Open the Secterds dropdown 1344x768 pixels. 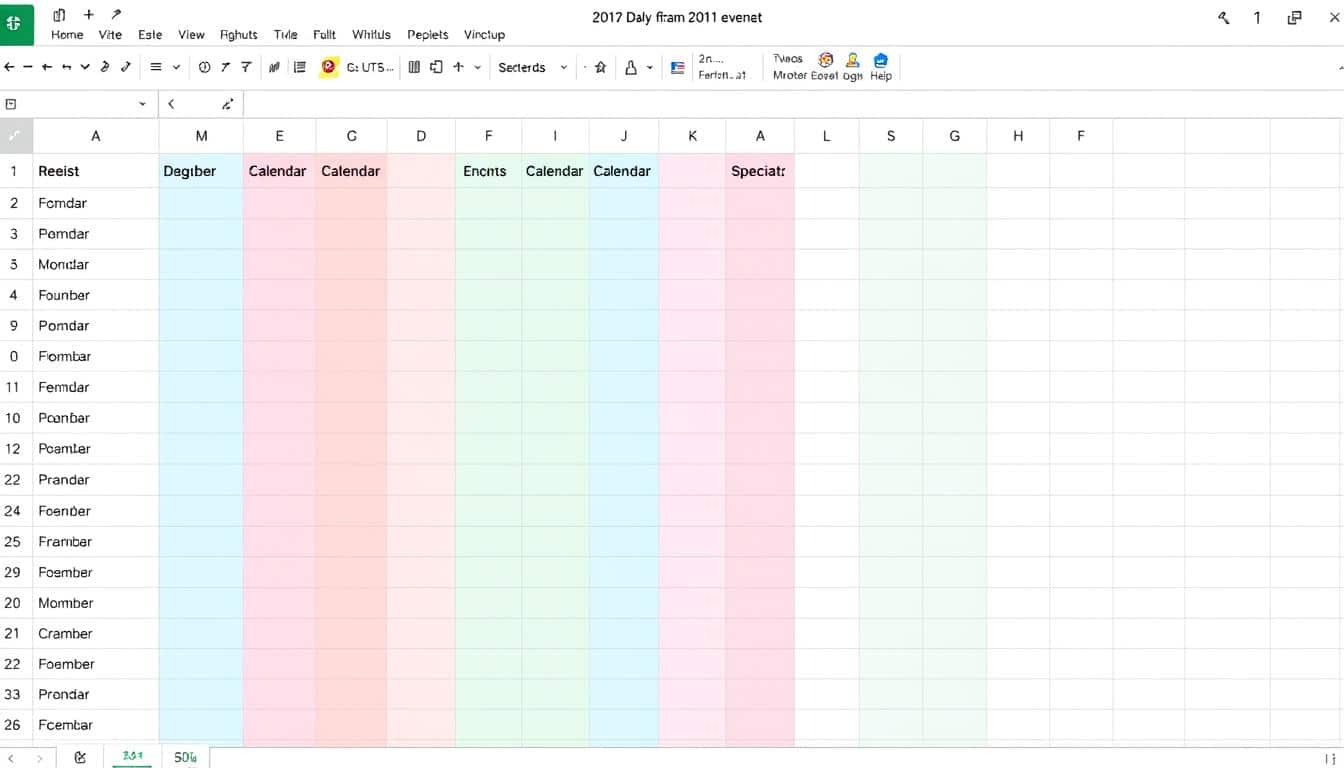(533, 67)
